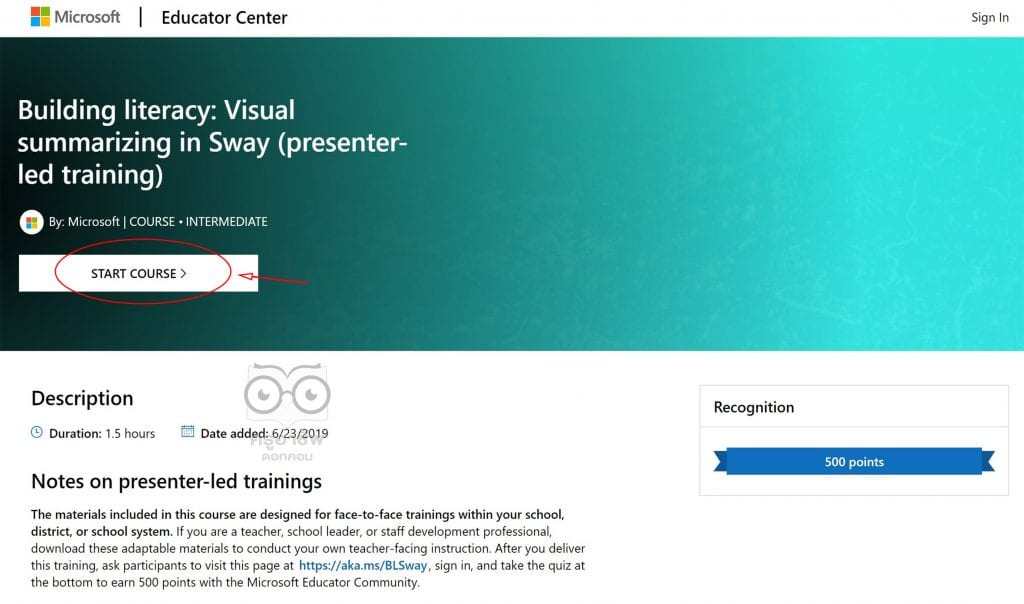The height and width of the screenshot is (604, 1024).
Task: Click the 500 points ribbon badge
Action: [854, 461]
